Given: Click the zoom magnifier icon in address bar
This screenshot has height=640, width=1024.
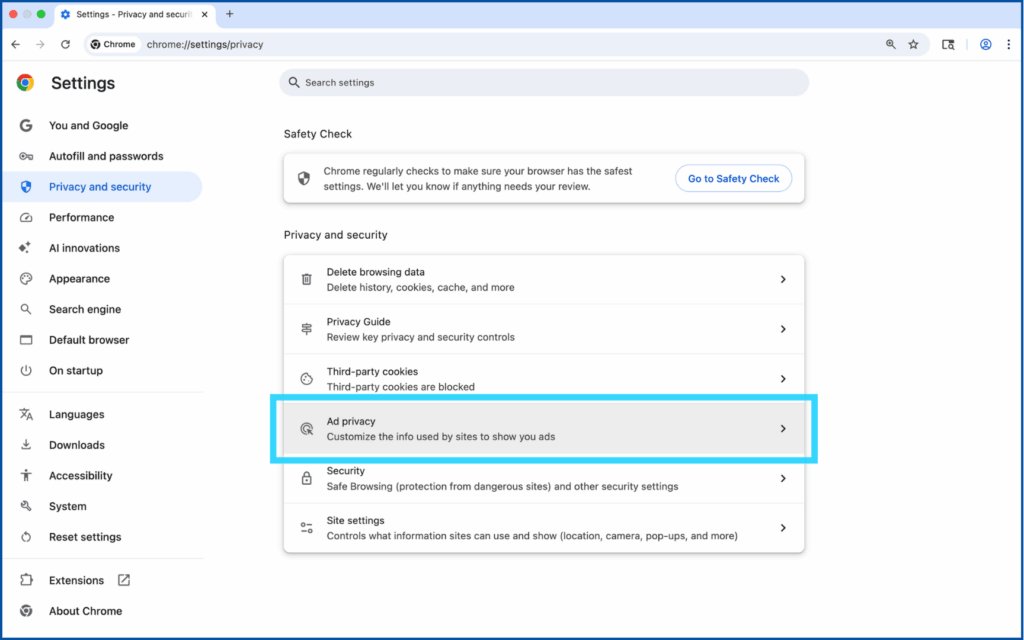Looking at the screenshot, I should (891, 44).
